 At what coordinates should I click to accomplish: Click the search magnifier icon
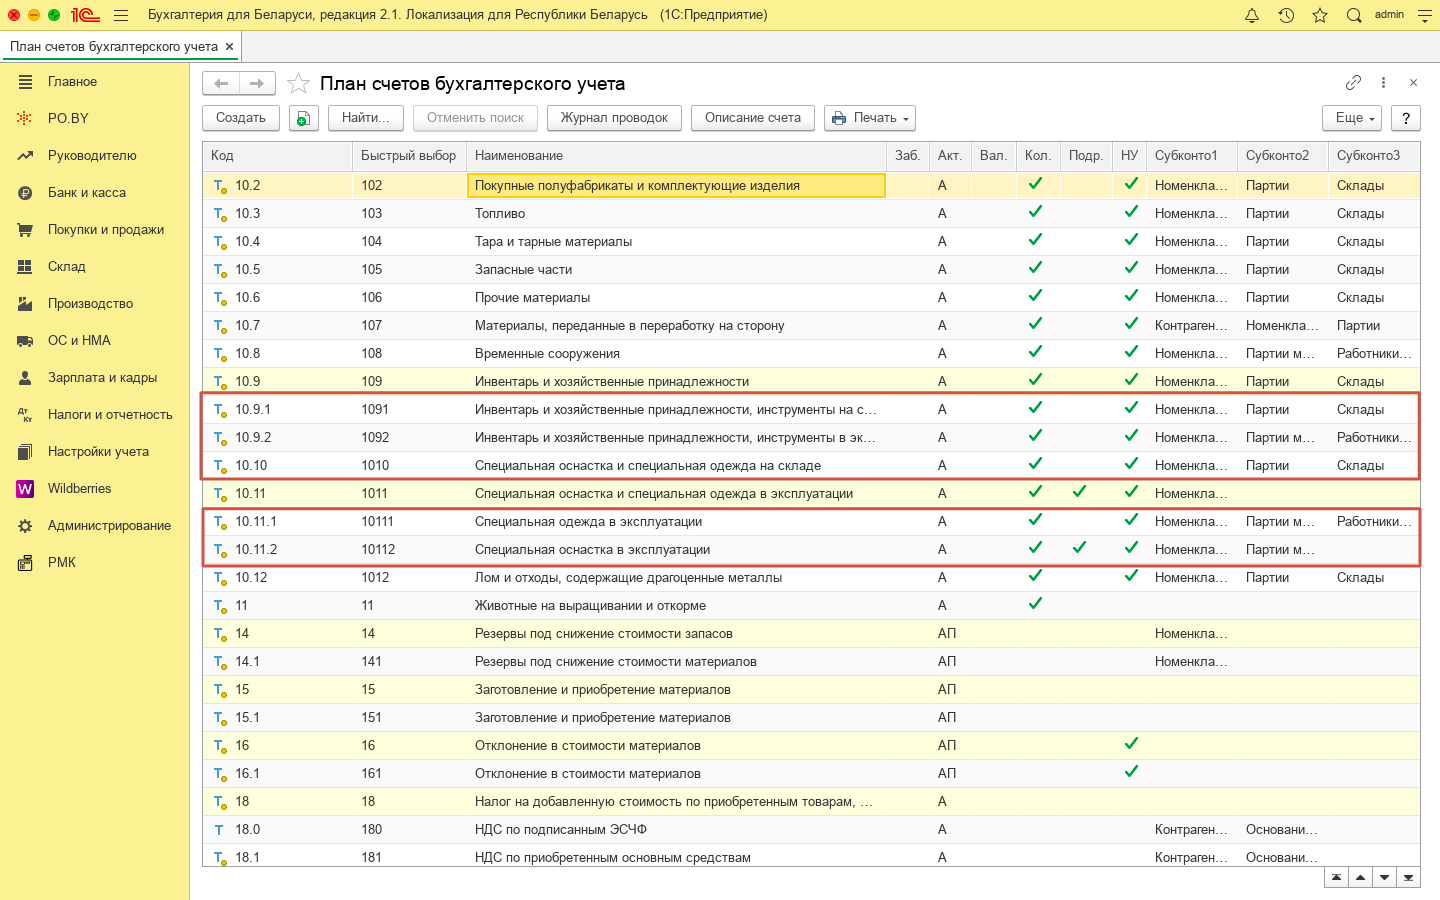point(1354,15)
